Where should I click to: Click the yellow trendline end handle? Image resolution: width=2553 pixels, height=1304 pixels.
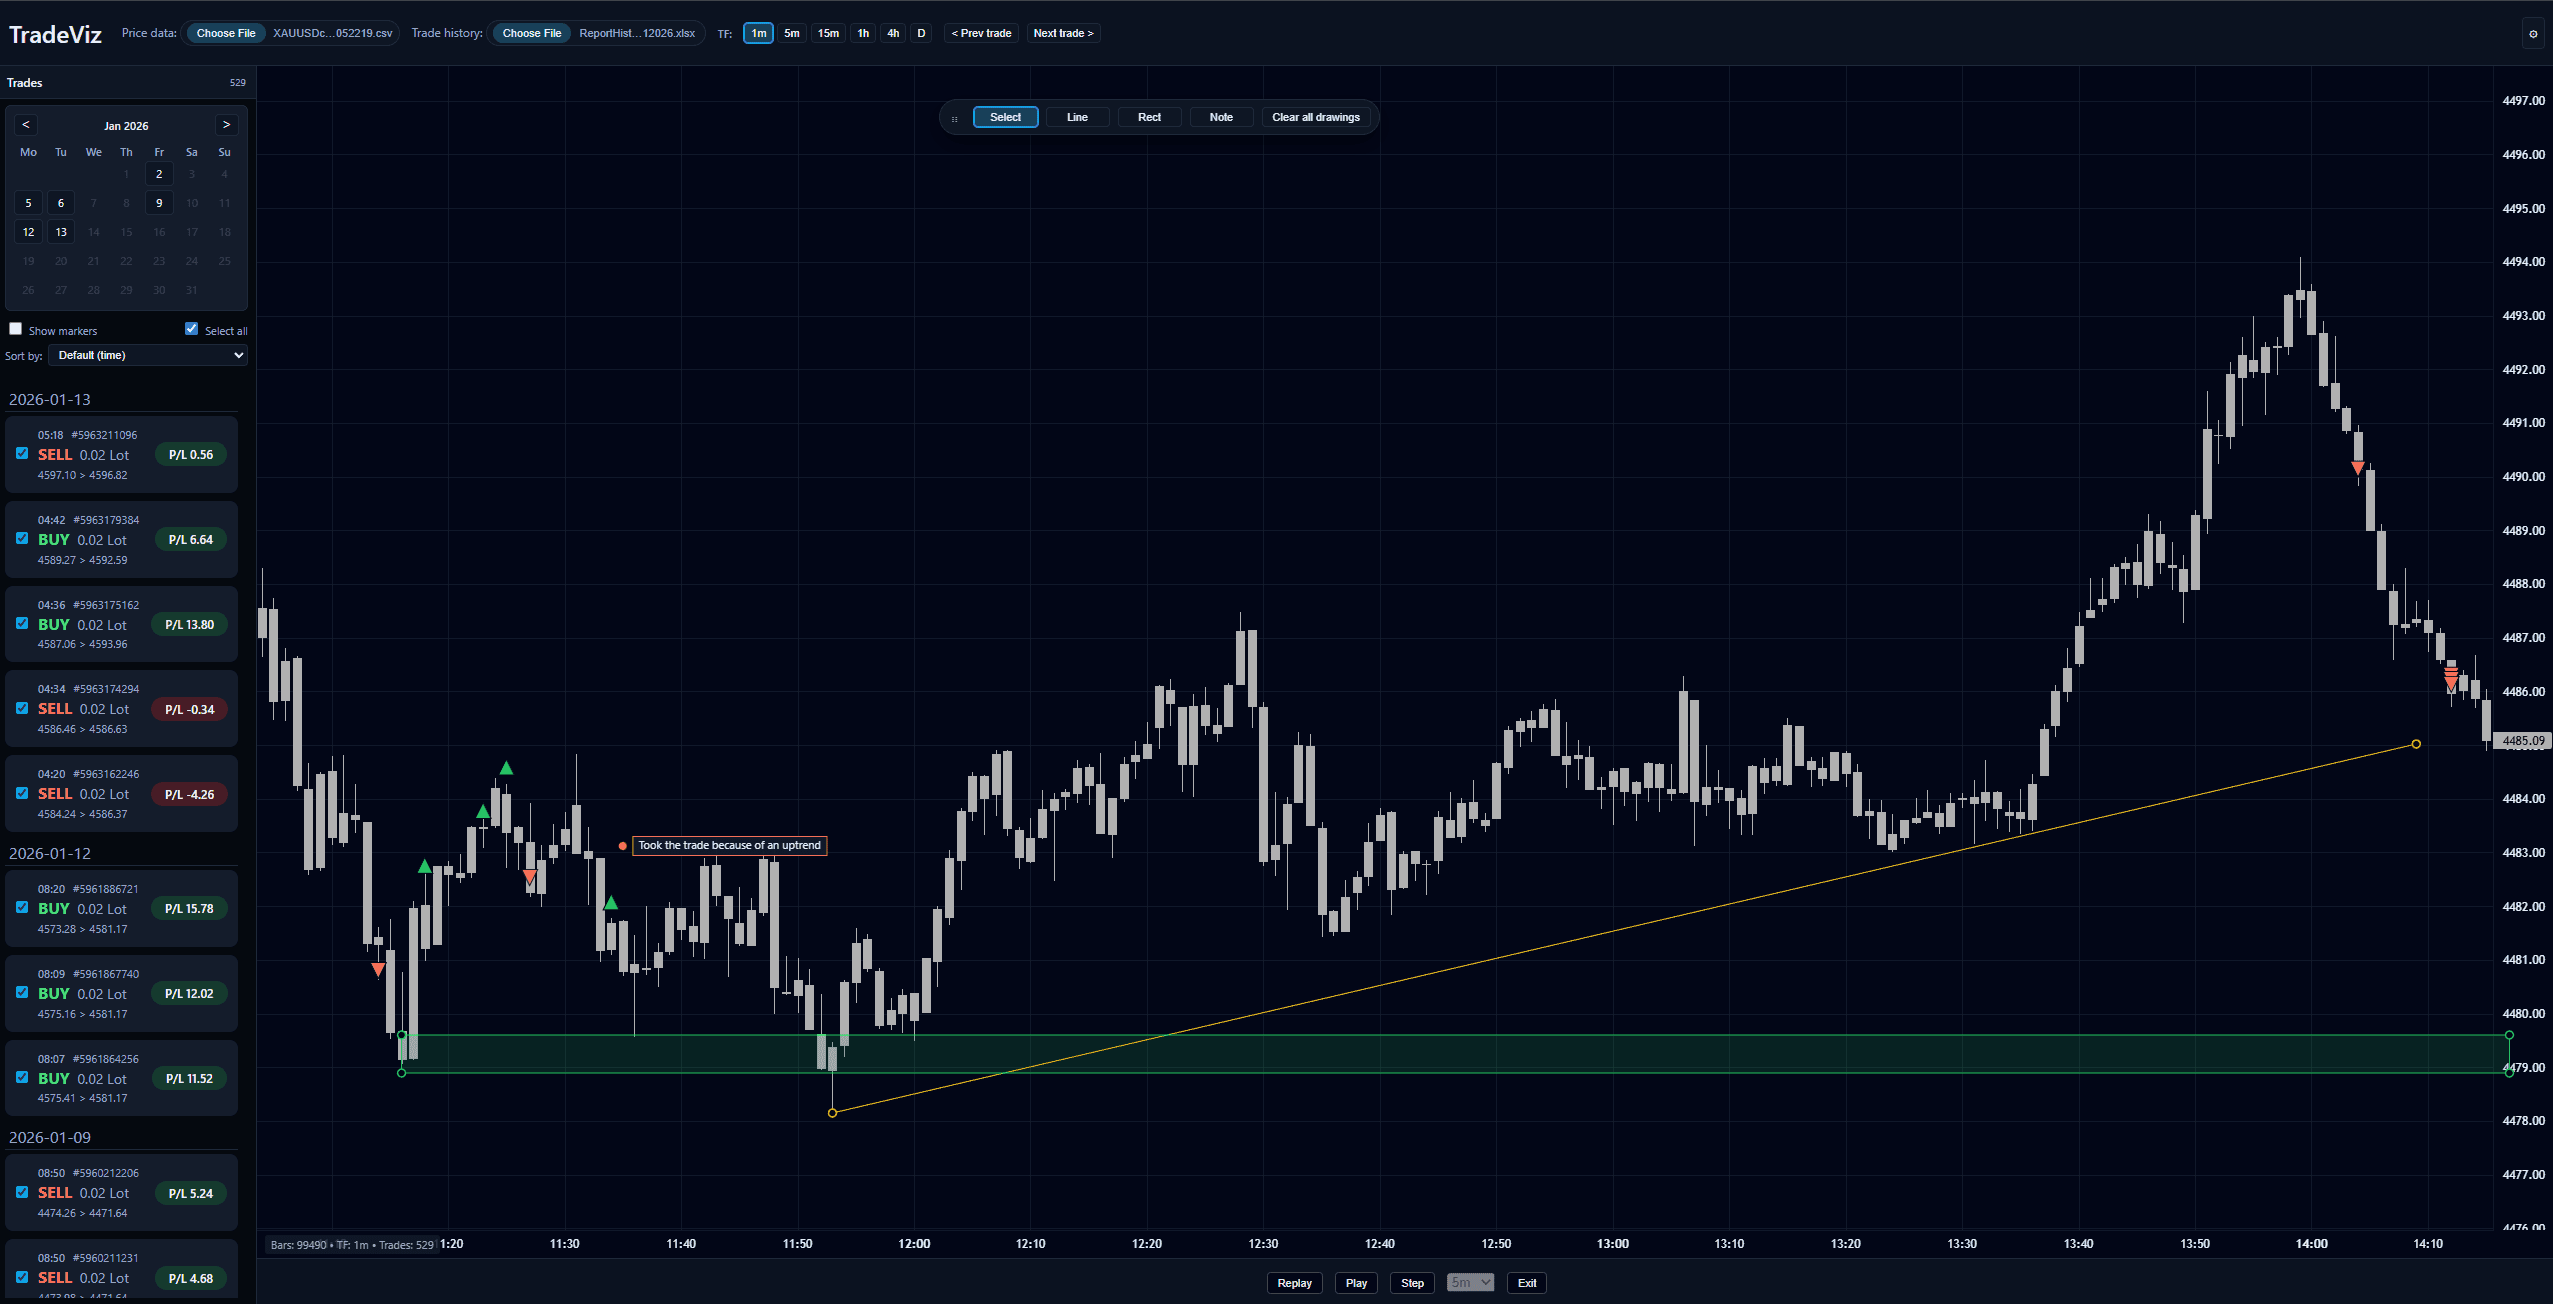coord(2416,744)
